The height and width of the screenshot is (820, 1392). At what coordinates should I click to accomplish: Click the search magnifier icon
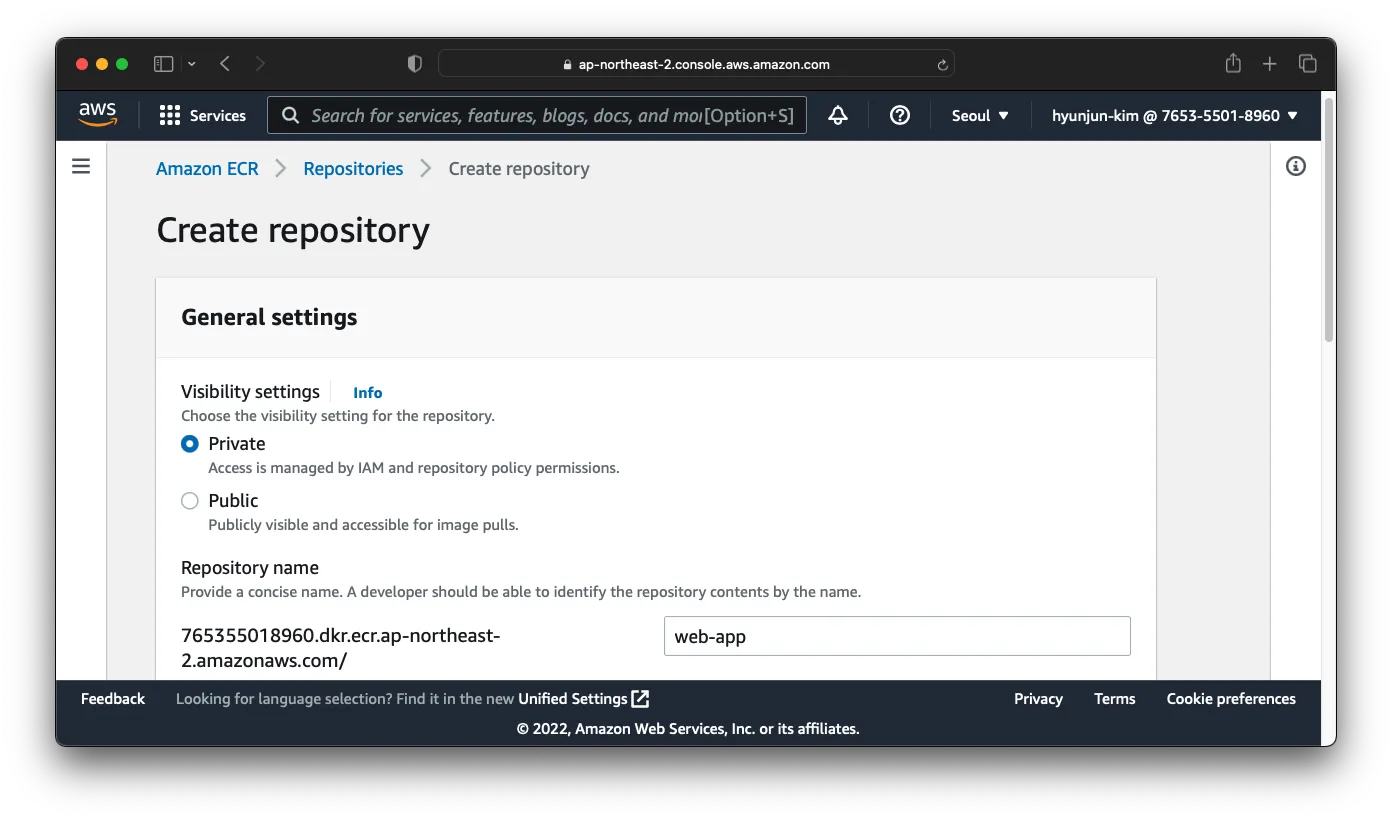tap(290, 115)
